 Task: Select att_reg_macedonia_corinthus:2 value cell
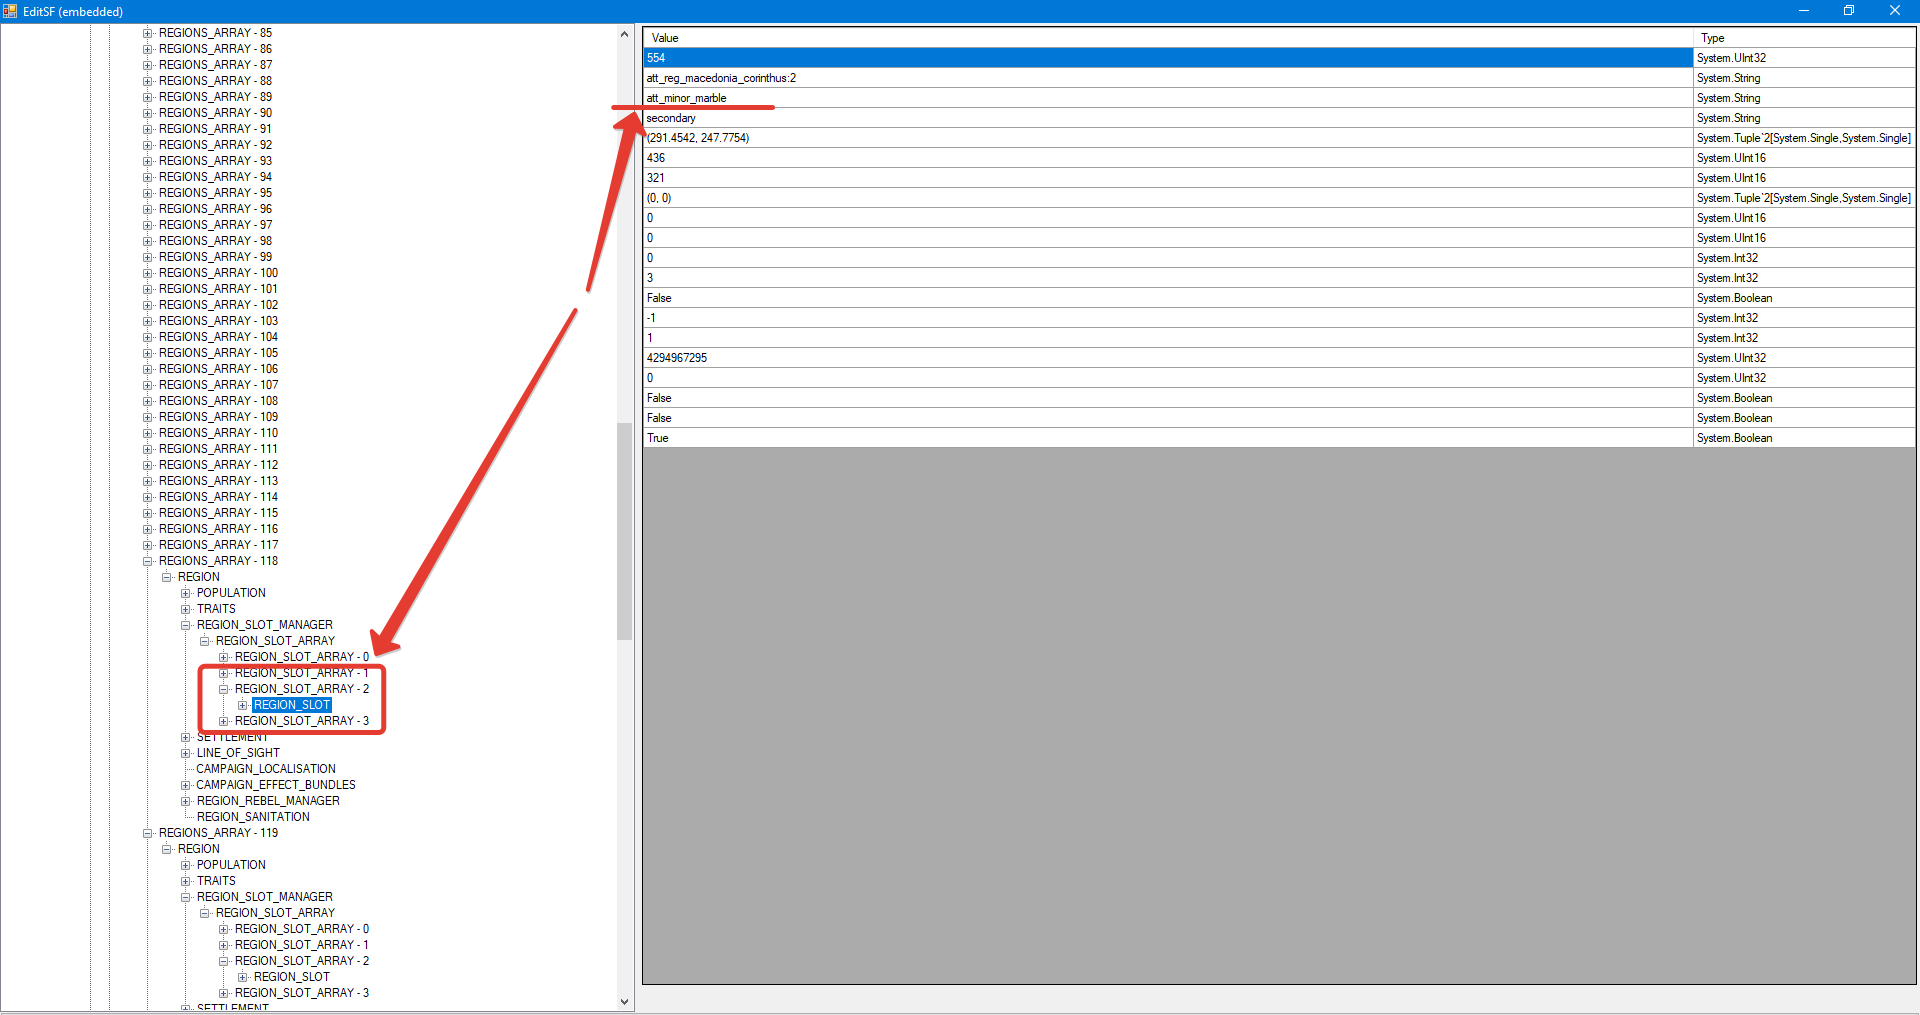[x=1168, y=78]
